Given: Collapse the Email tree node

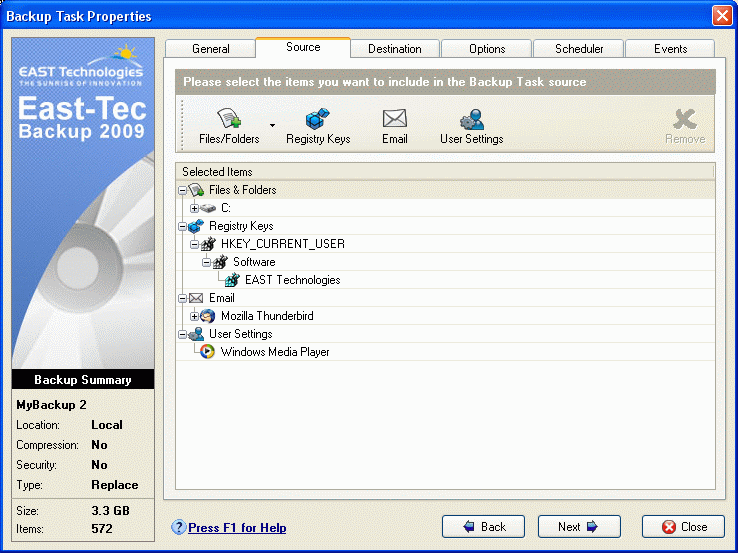Looking at the screenshot, I should (x=183, y=298).
